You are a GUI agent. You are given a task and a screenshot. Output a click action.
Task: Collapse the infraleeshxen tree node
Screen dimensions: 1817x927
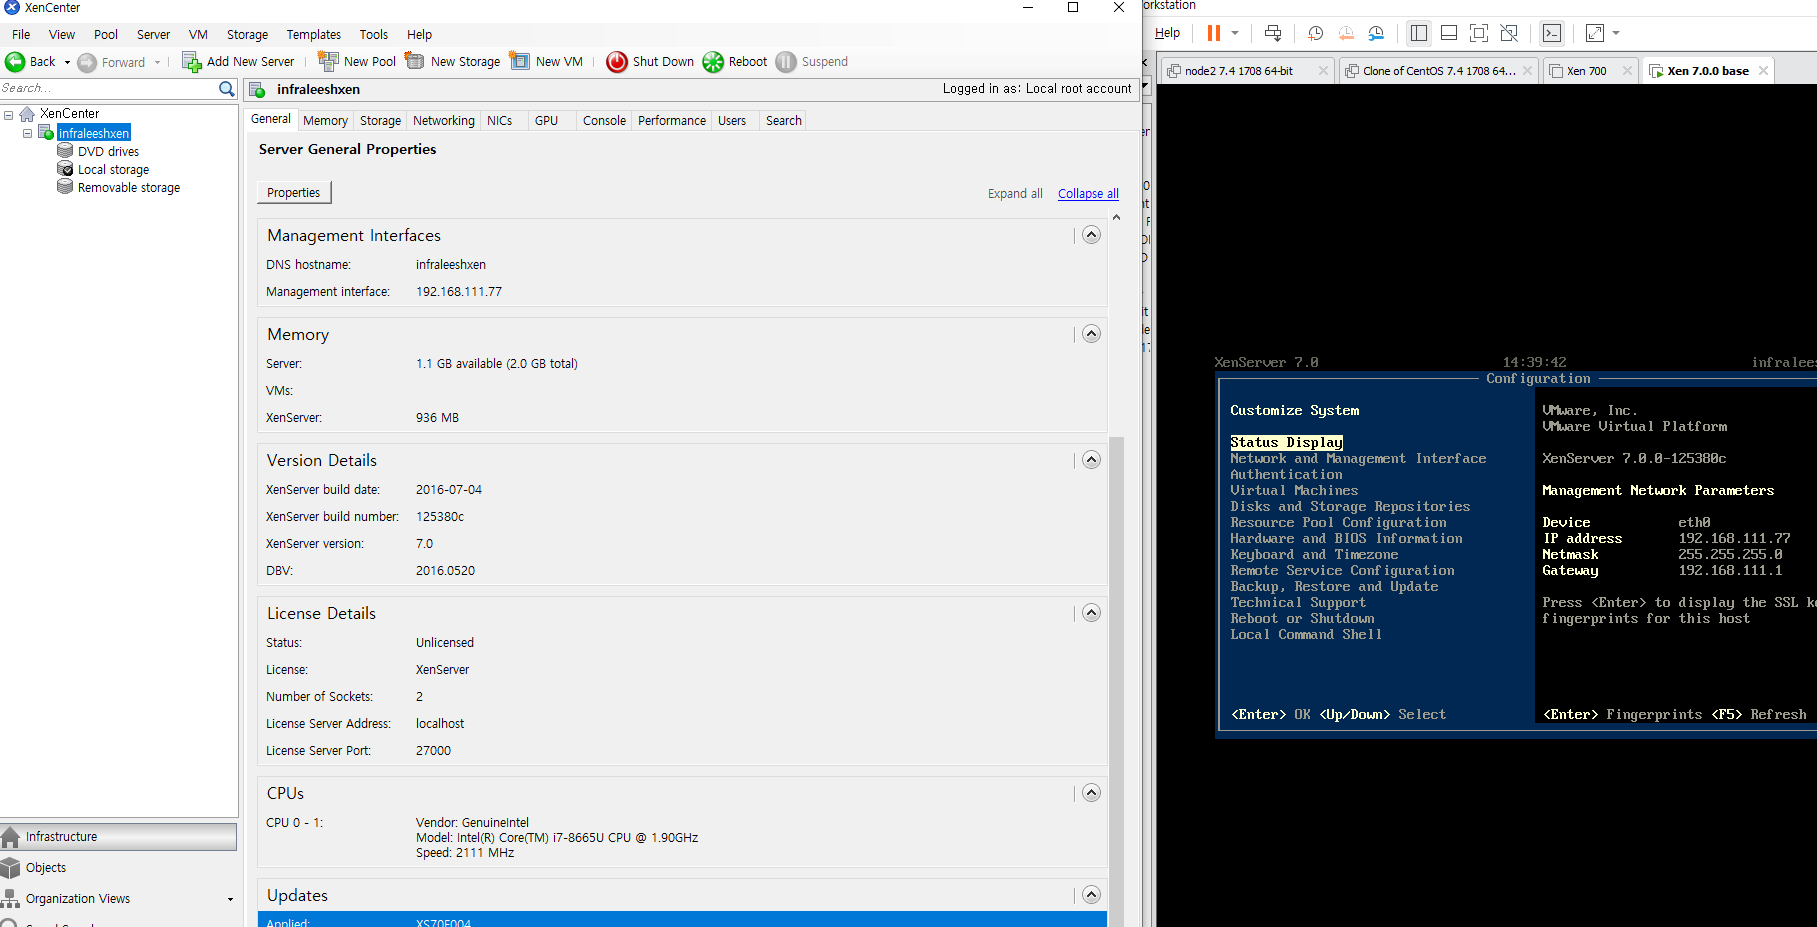point(28,133)
